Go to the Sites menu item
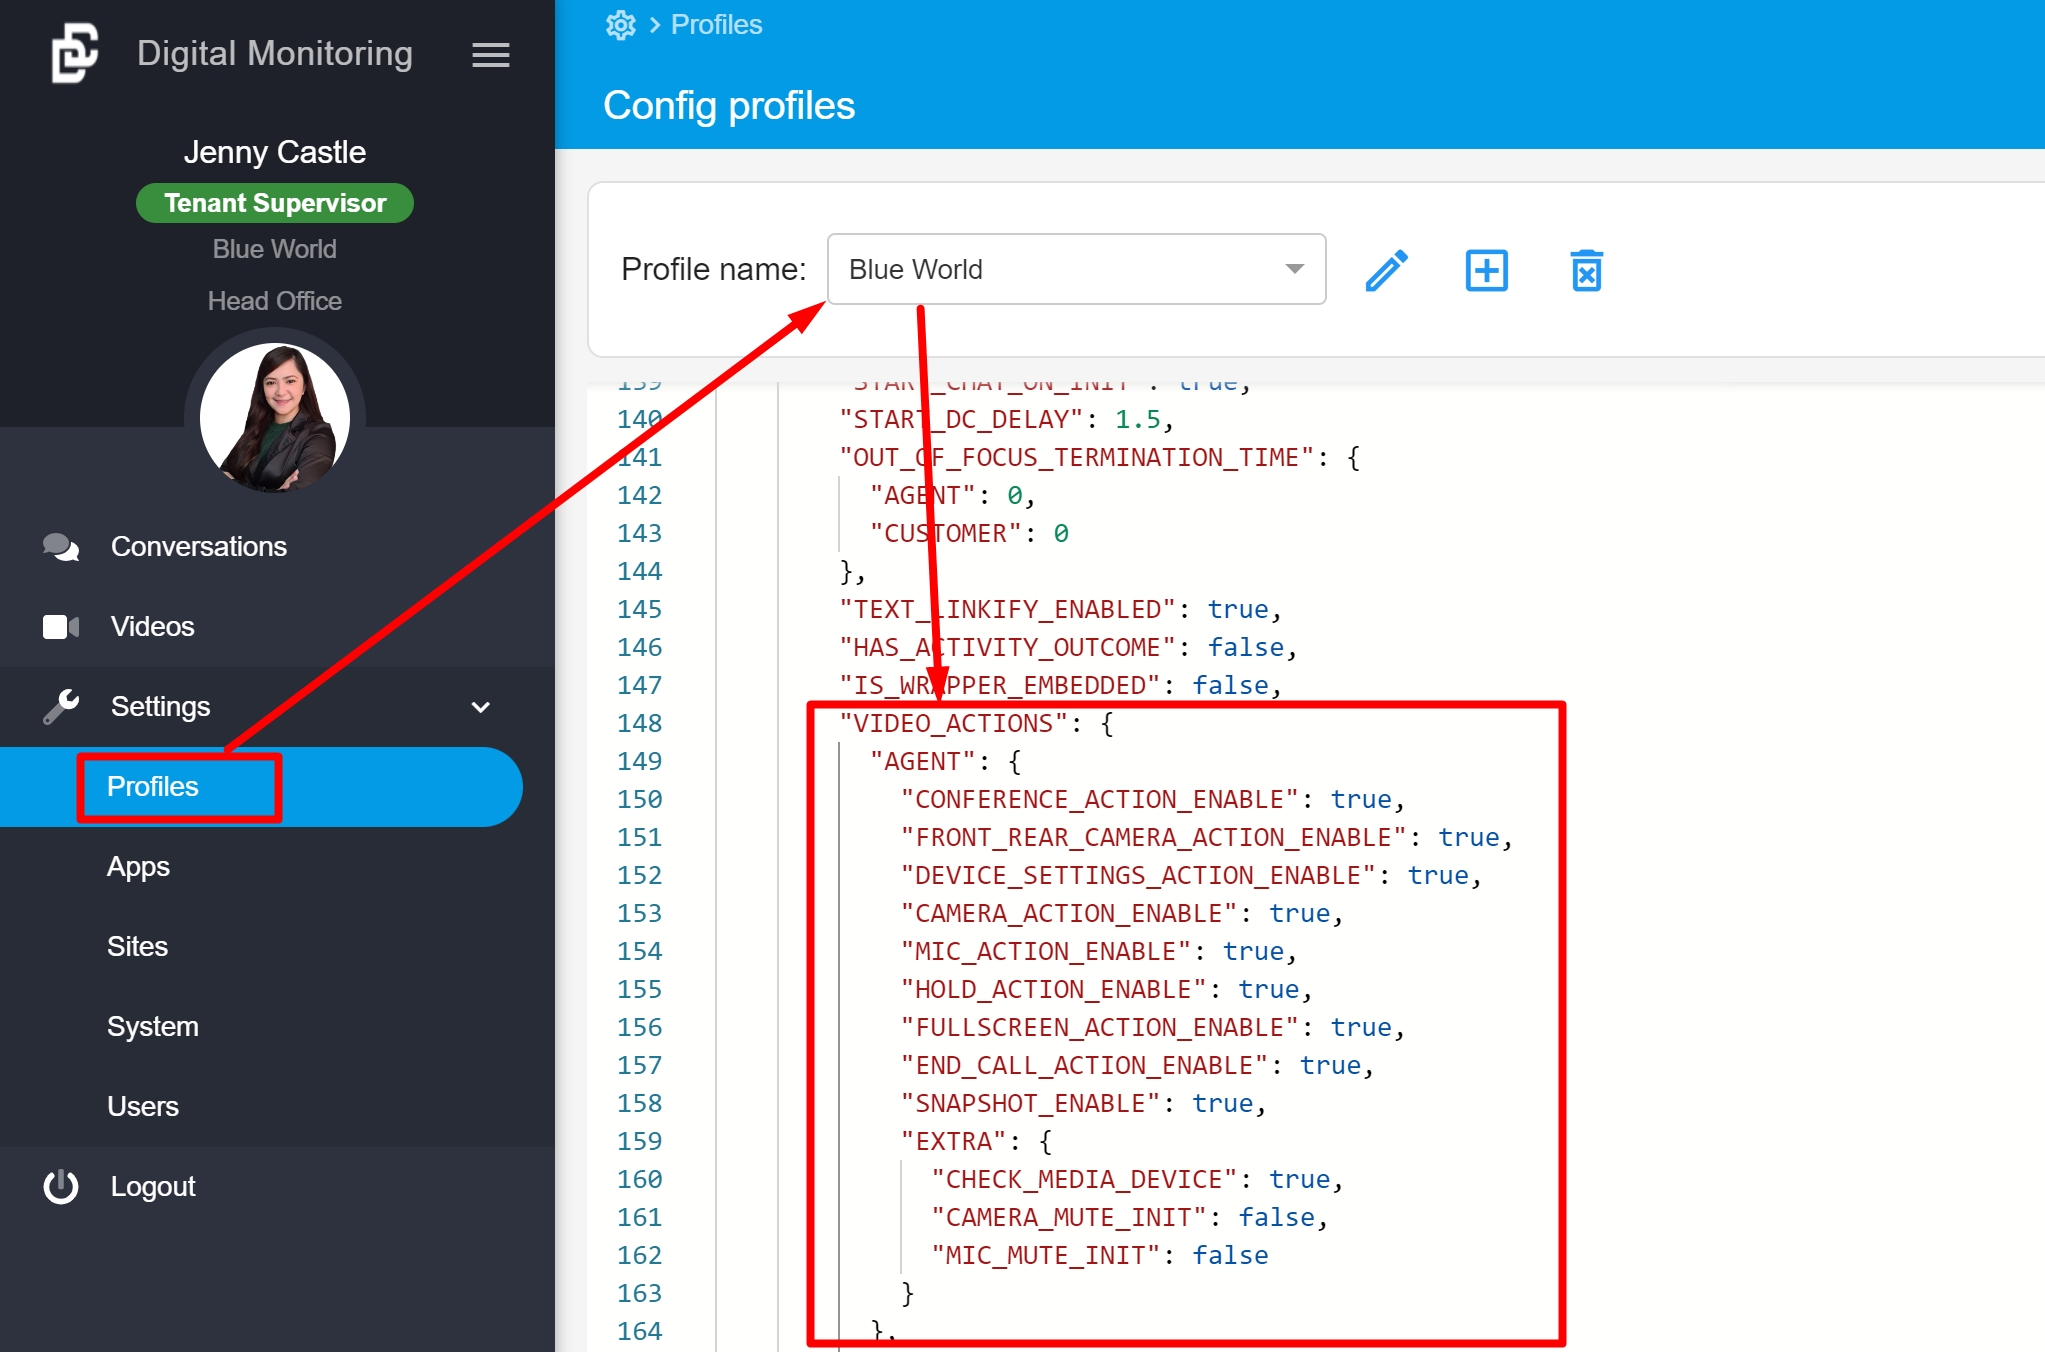The width and height of the screenshot is (2045, 1352). [x=137, y=947]
